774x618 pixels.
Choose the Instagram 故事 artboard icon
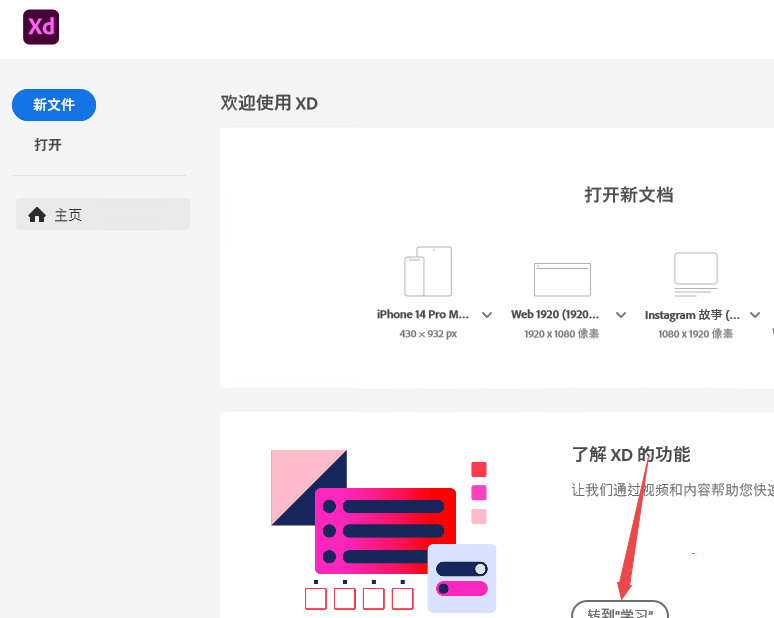click(696, 274)
